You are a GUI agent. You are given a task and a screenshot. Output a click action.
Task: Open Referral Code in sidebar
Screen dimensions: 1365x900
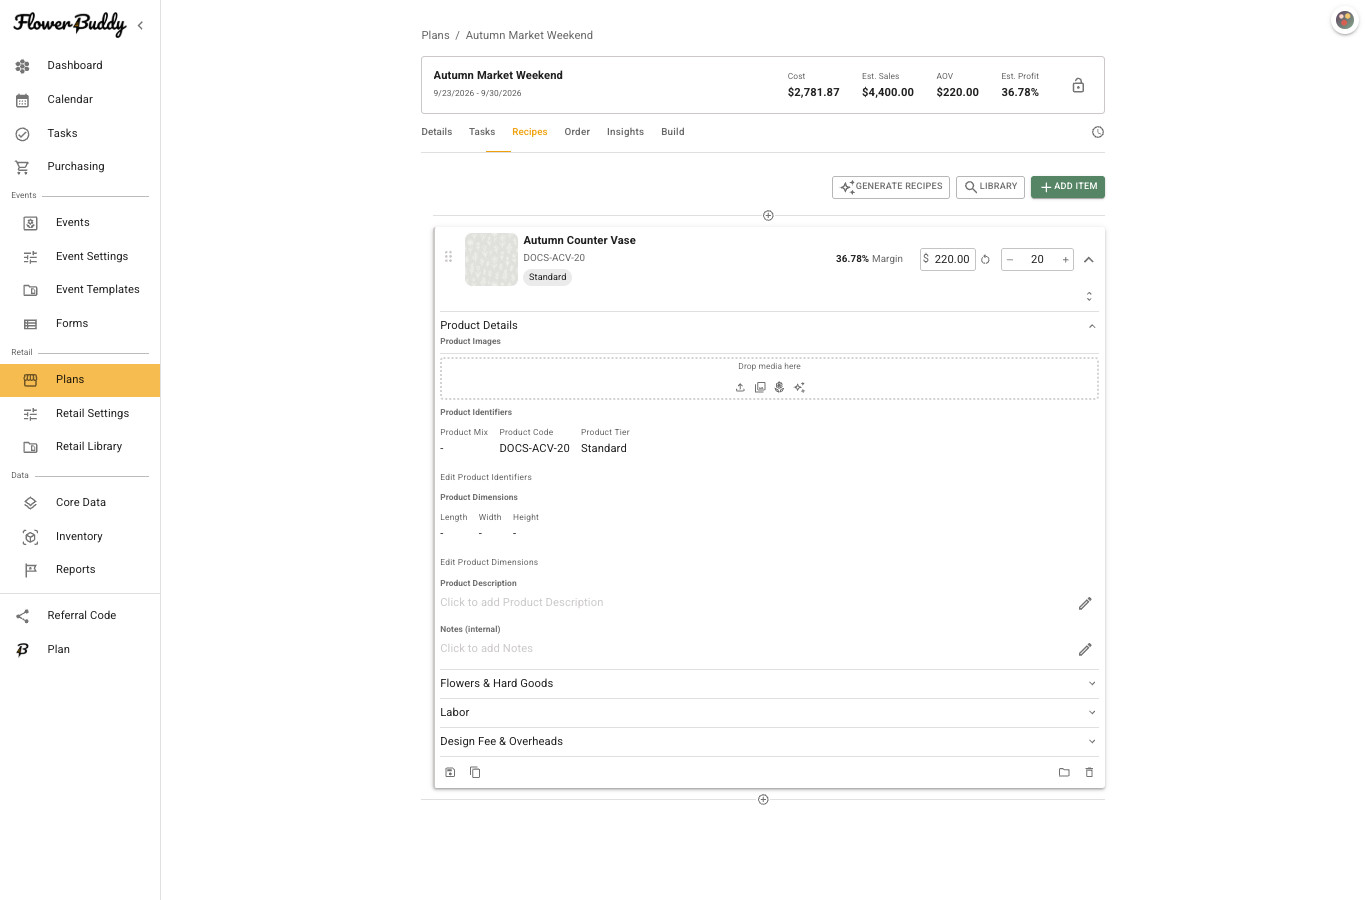coord(80,616)
